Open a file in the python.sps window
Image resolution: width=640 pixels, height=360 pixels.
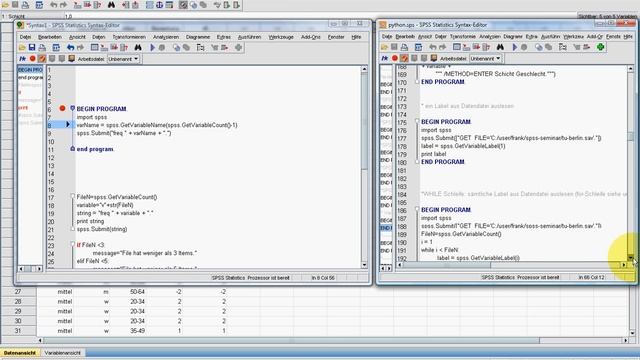(x=384, y=47)
